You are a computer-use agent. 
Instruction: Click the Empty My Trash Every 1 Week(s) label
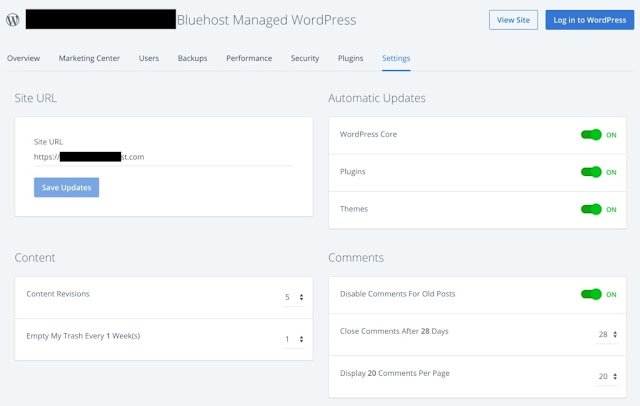(x=83, y=336)
